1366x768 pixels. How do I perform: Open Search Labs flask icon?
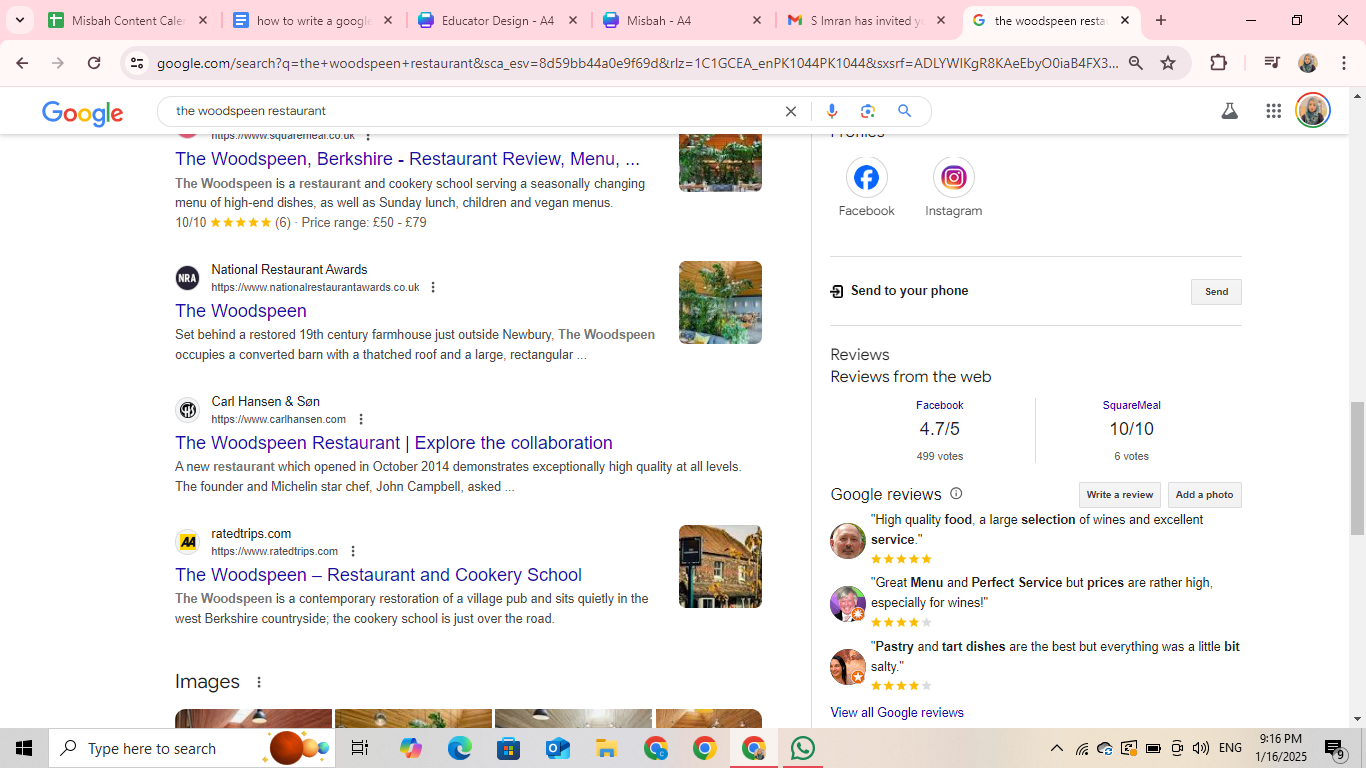(1230, 111)
